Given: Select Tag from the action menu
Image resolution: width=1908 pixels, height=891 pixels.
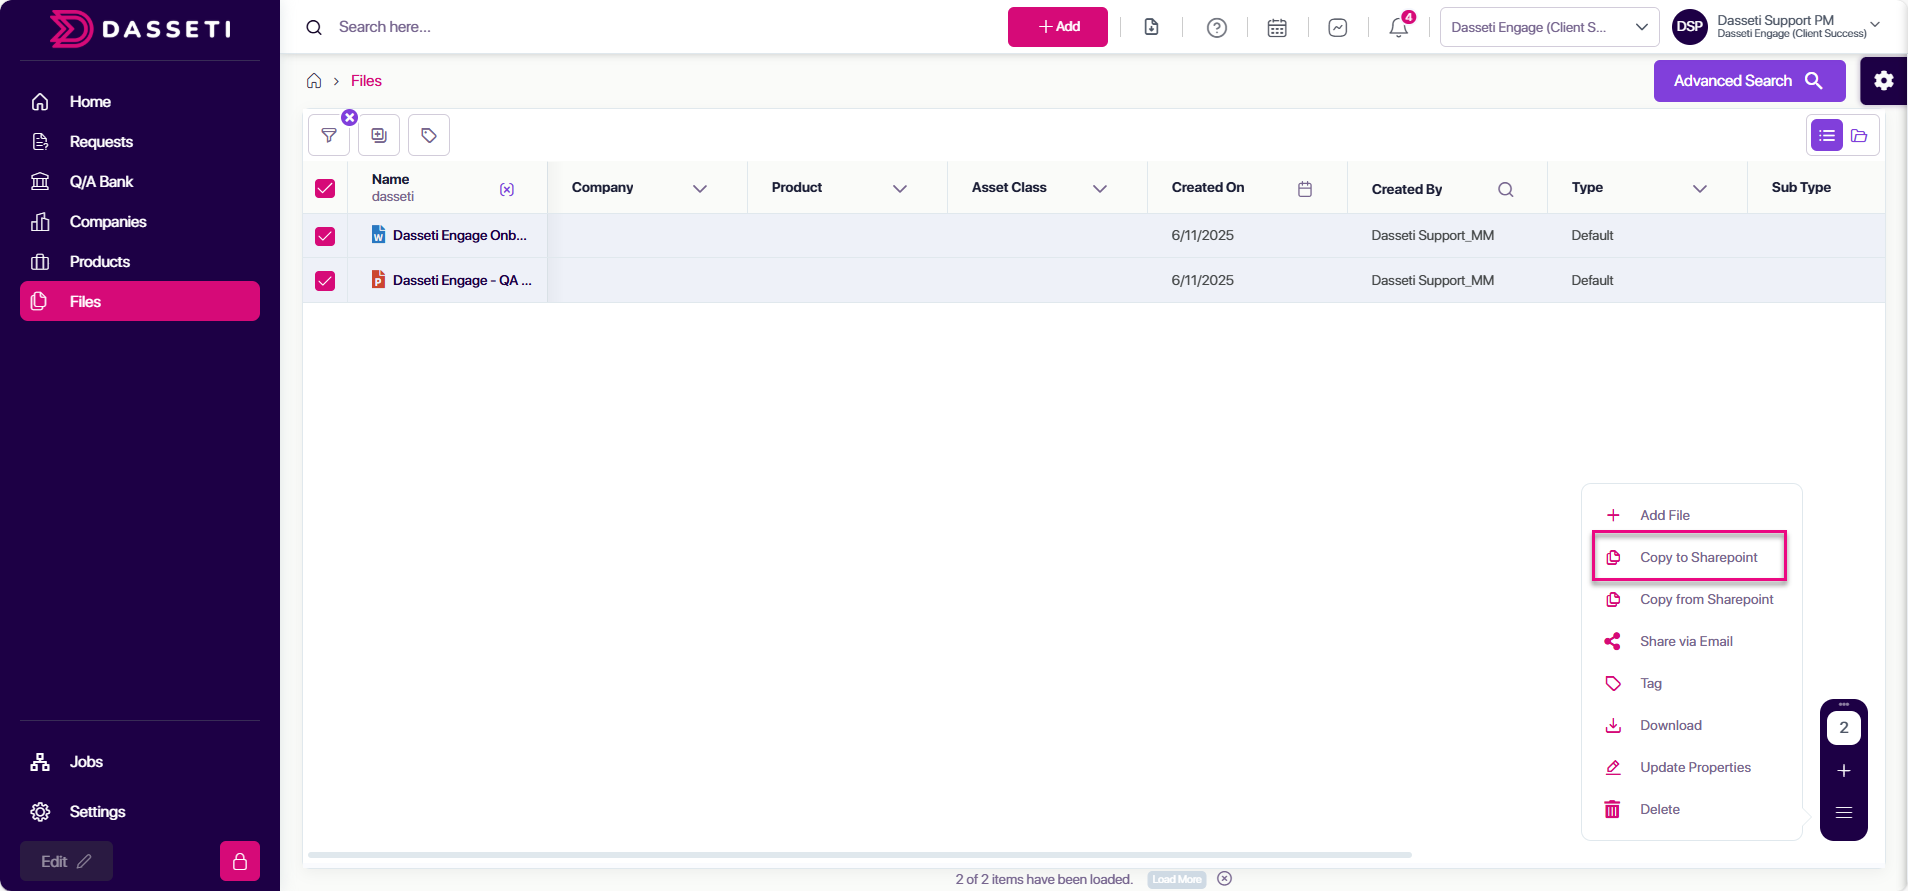Looking at the screenshot, I should [x=1691, y=683].
